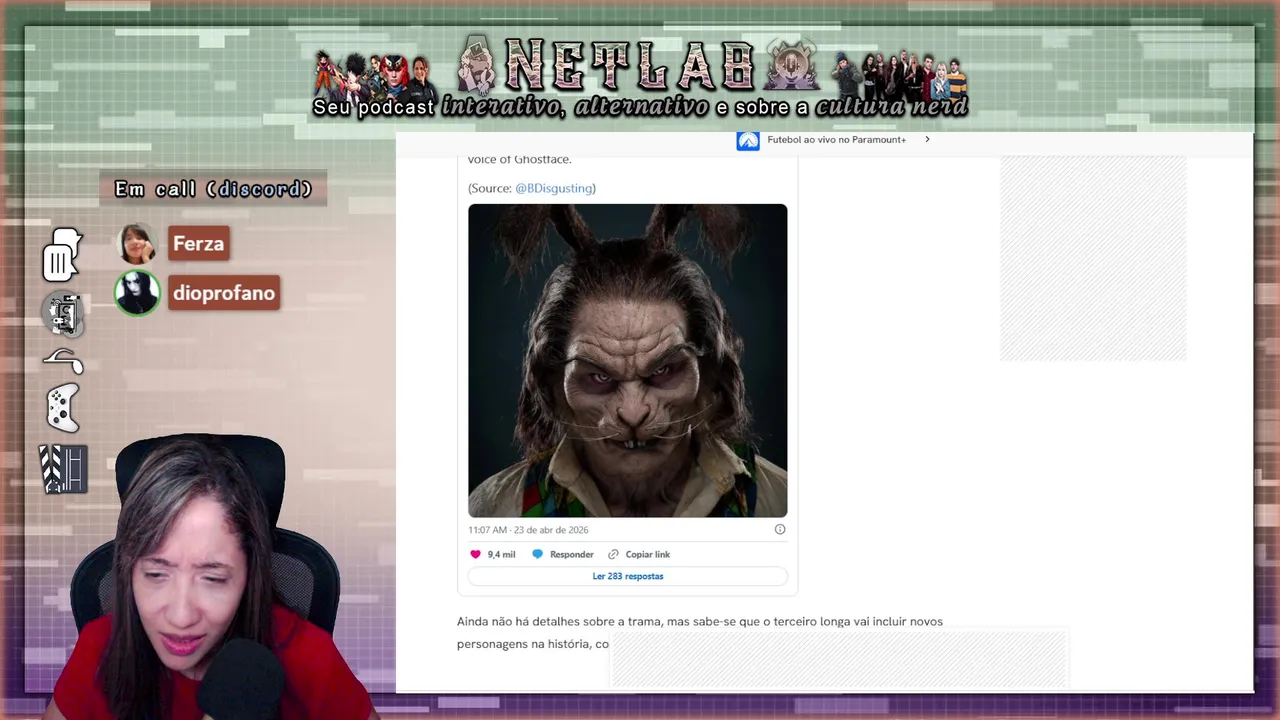The width and height of the screenshot is (1280, 720).
Task: Click the clapperboard film icon
Action: point(63,469)
